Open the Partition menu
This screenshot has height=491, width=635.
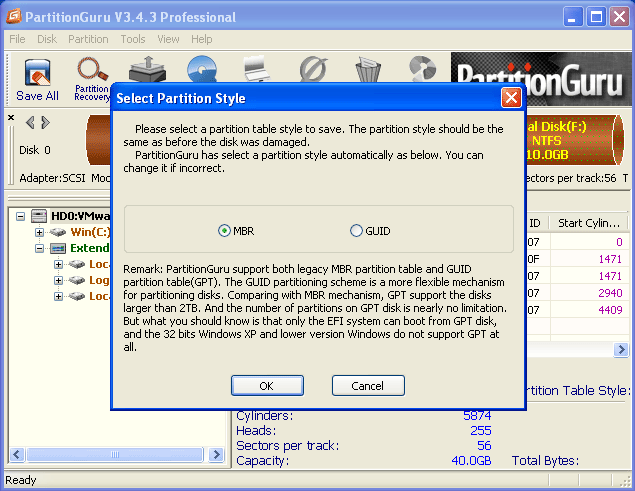coord(88,39)
